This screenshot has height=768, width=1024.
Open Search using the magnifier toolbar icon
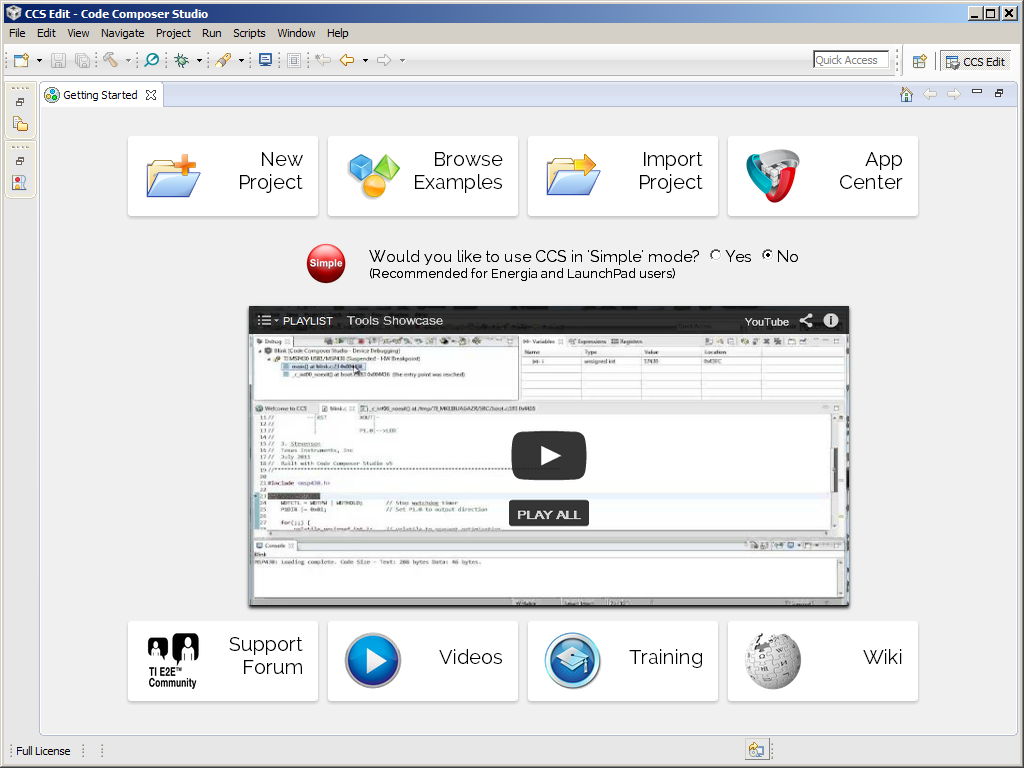point(150,60)
